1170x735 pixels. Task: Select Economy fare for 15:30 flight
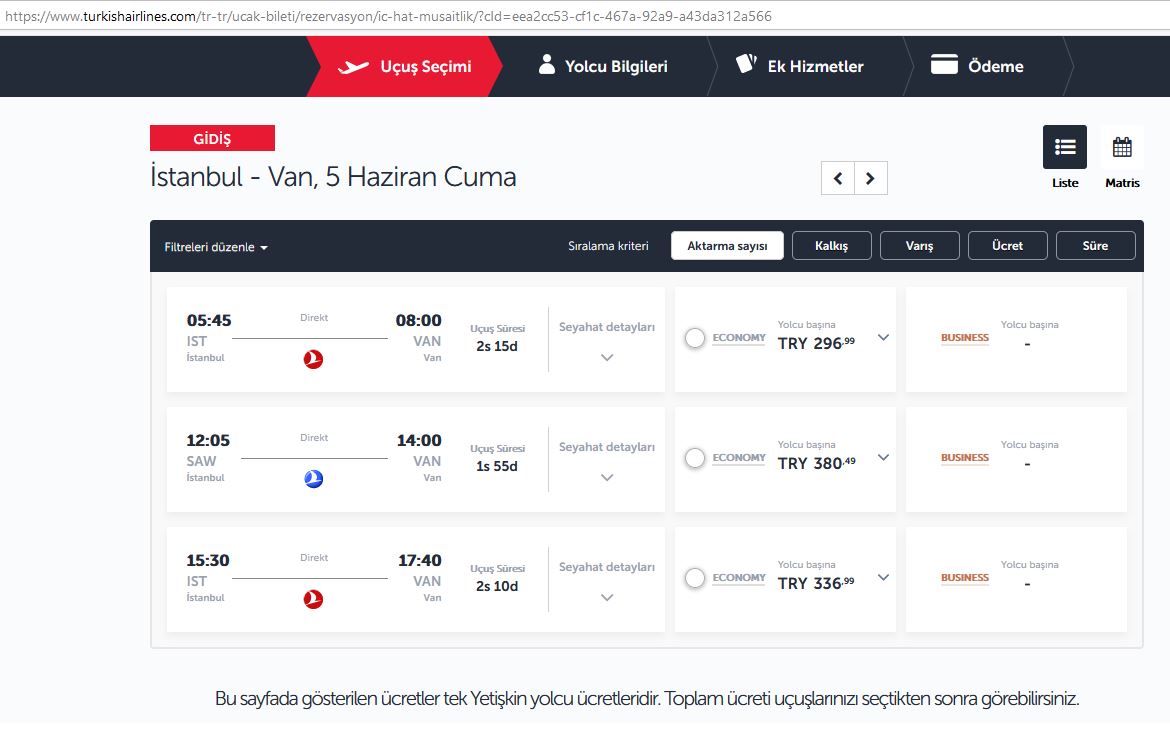click(x=695, y=578)
